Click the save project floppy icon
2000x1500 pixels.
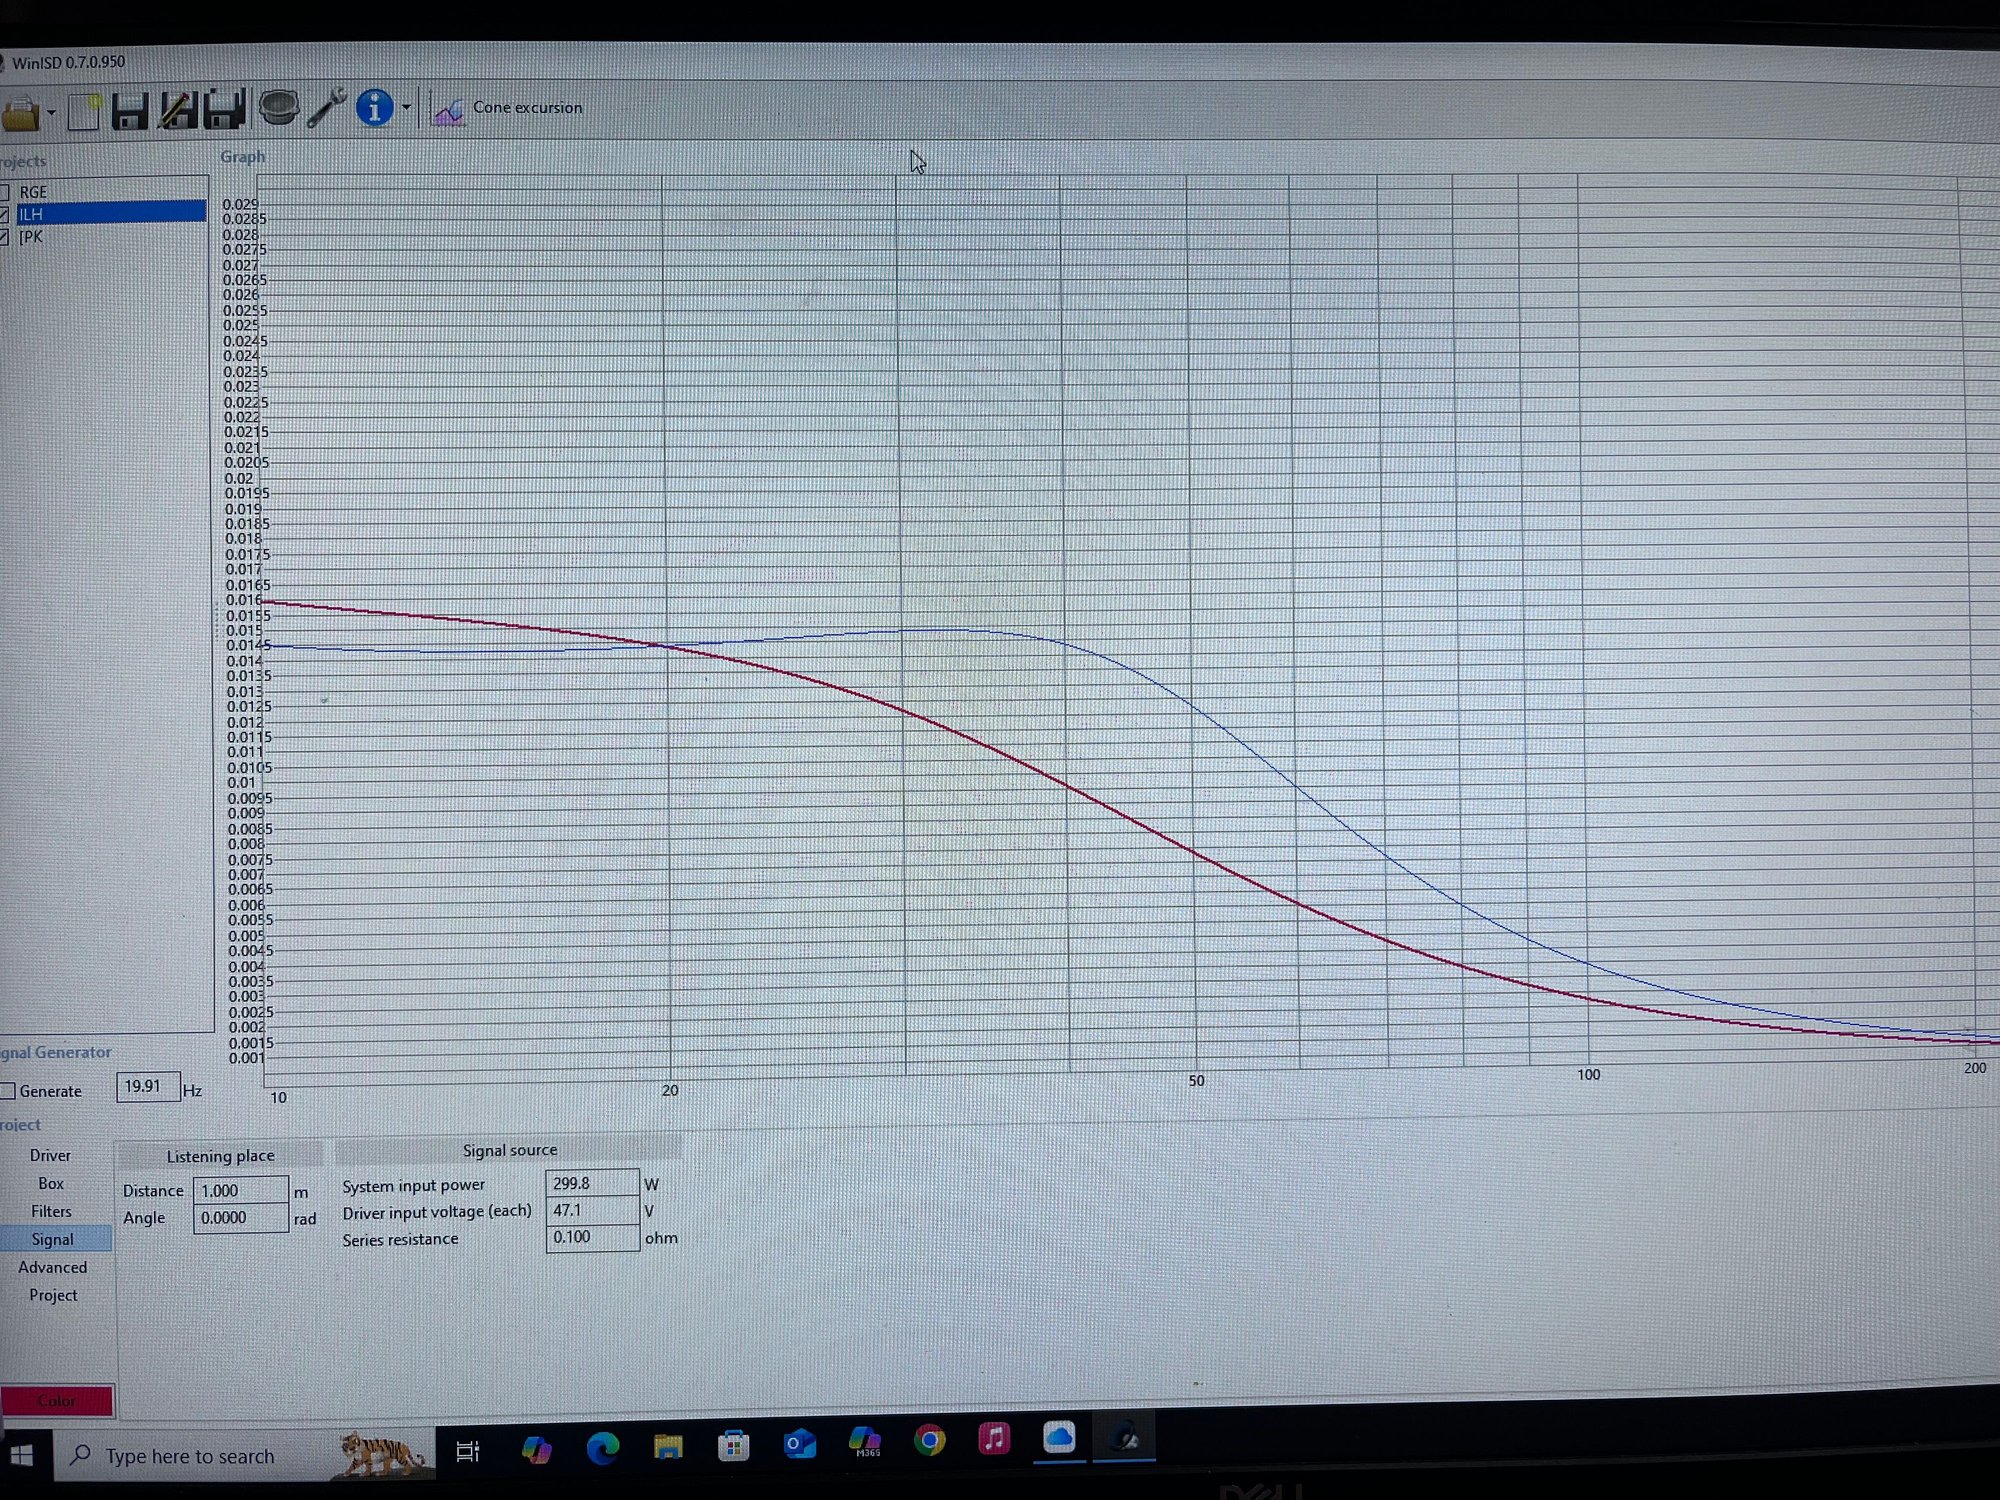[130, 110]
